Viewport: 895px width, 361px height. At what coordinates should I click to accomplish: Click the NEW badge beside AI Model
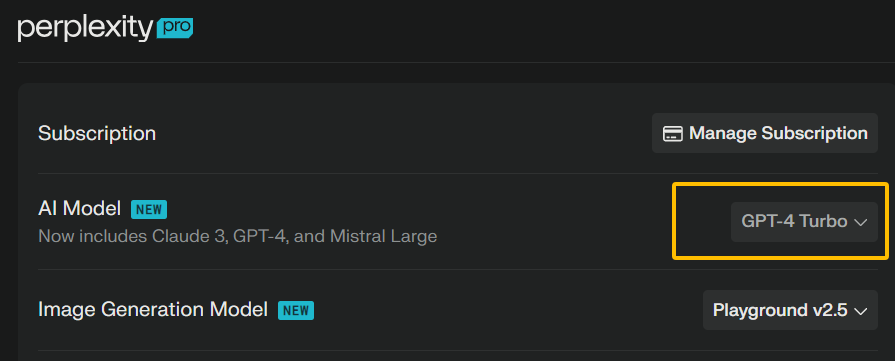tap(149, 210)
